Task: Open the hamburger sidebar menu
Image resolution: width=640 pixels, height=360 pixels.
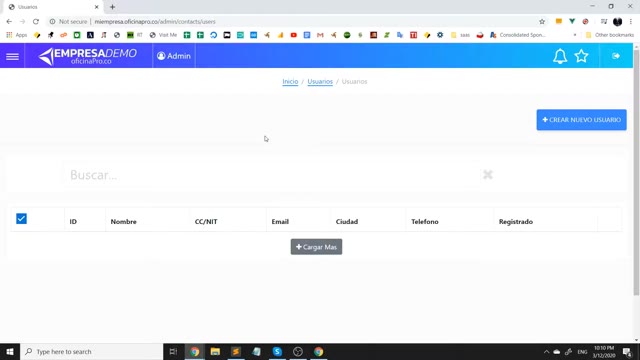Action: pyautogui.click(x=12, y=56)
